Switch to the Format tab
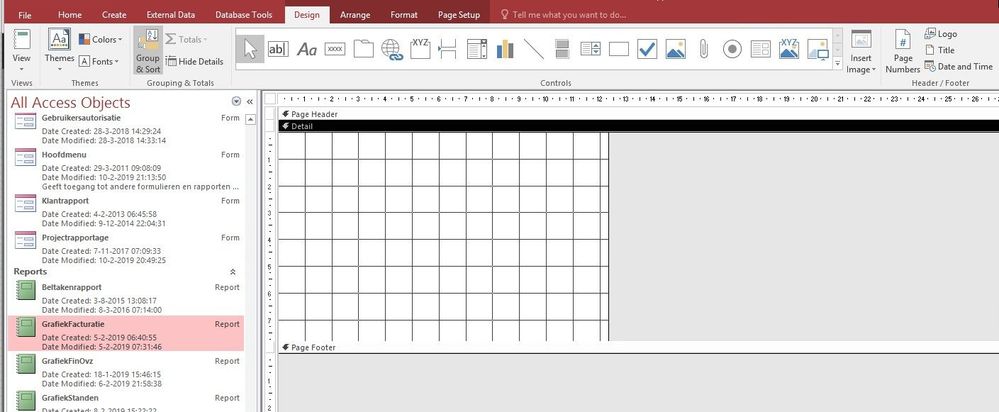This screenshot has height=412, width=999. click(x=404, y=15)
